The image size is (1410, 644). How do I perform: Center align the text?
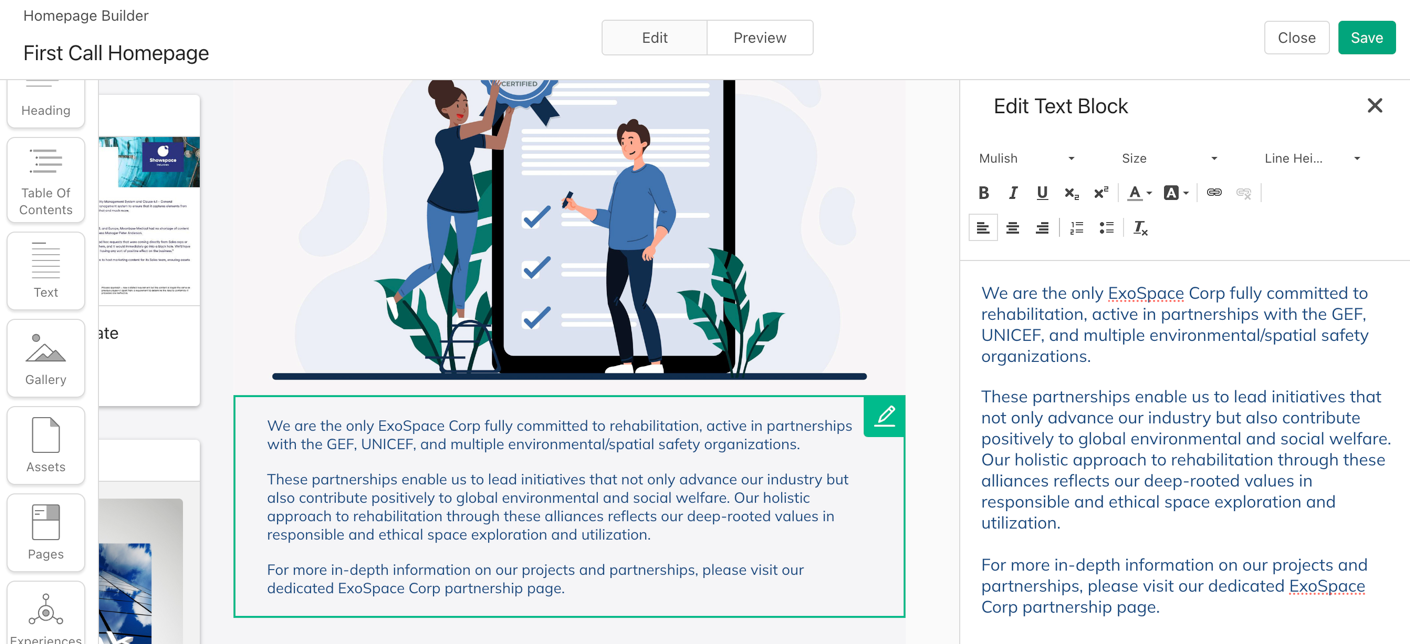[x=1013, y=229]
